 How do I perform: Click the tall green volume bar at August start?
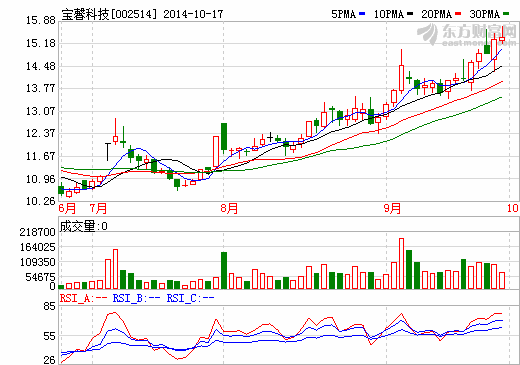coord(224,270)
